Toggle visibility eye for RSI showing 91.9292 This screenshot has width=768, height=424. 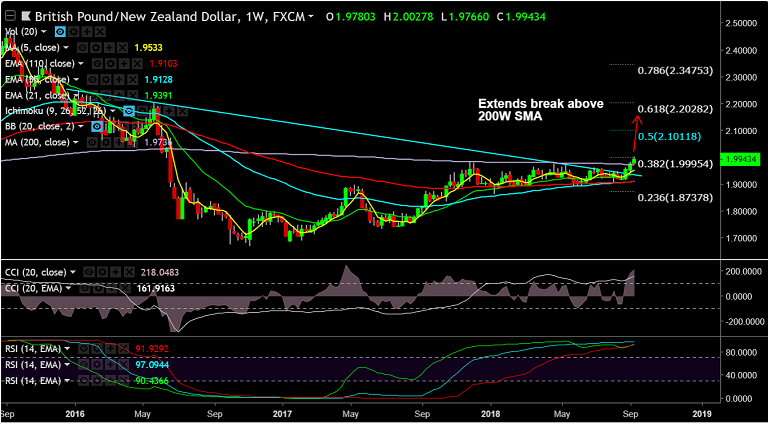tap(83, 349)
